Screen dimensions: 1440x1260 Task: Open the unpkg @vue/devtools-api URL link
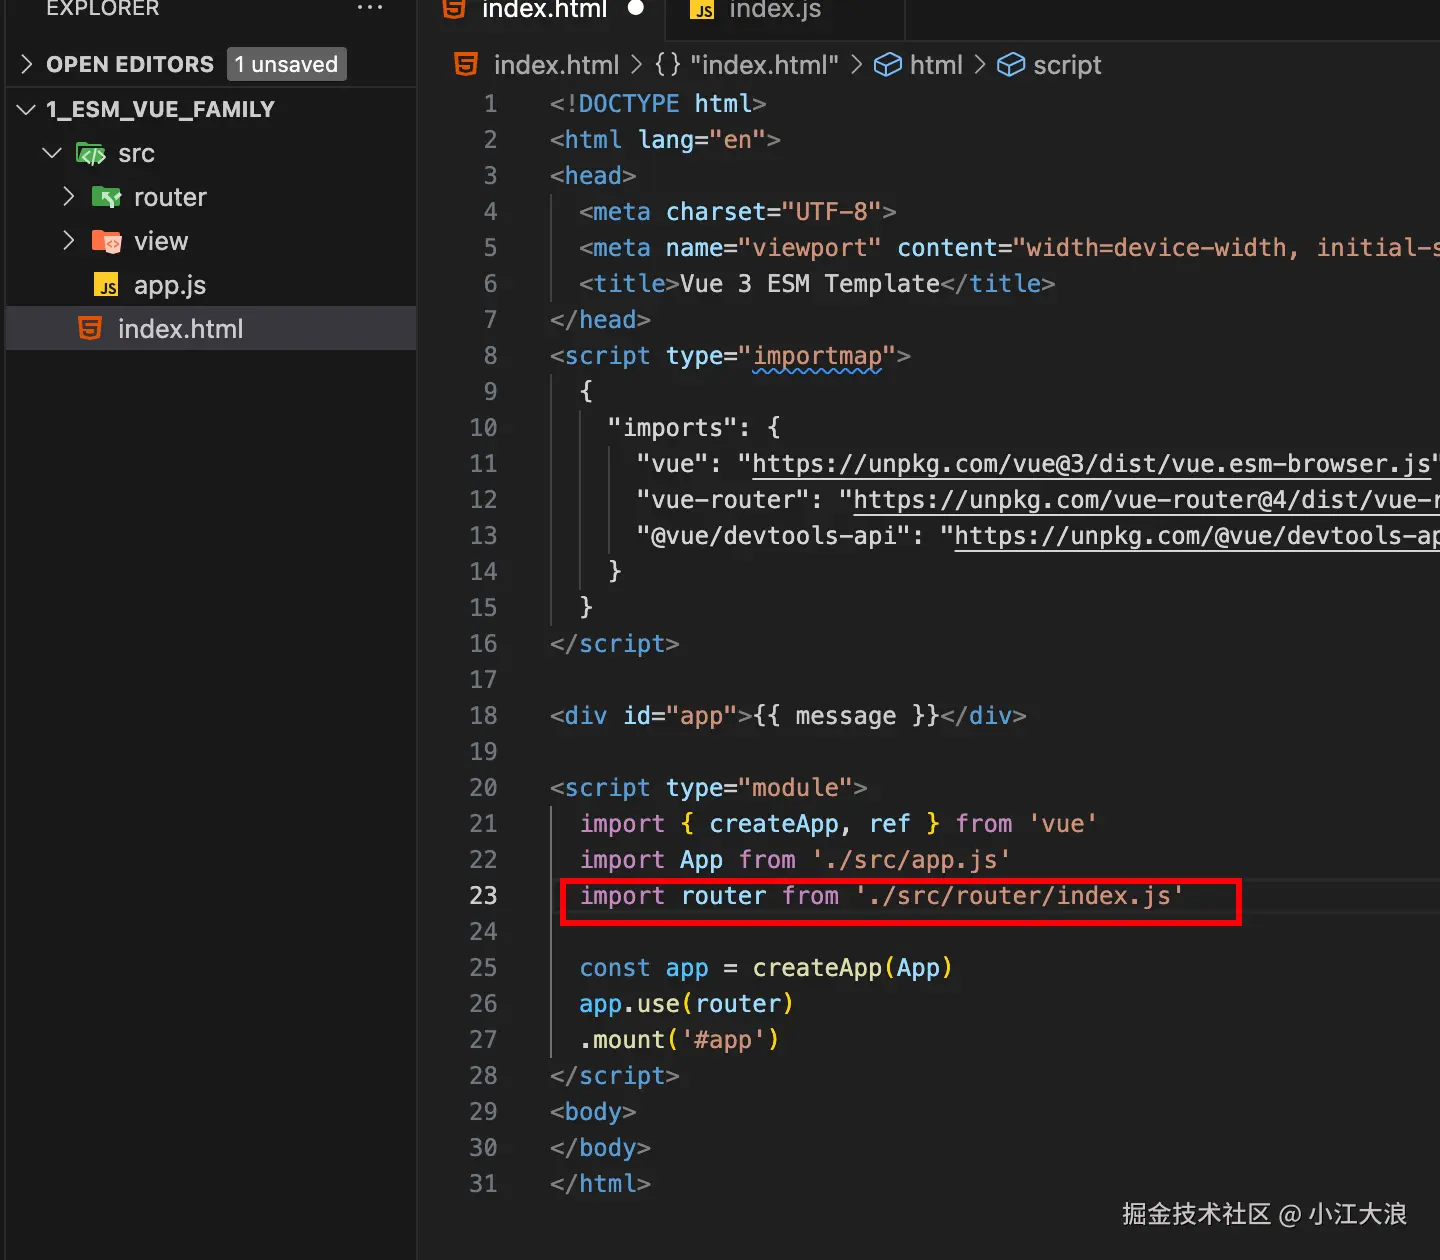(1197, 536)
